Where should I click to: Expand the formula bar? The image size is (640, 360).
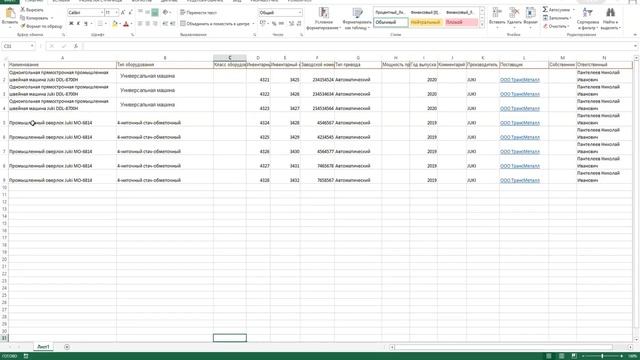tap(636, 46)
